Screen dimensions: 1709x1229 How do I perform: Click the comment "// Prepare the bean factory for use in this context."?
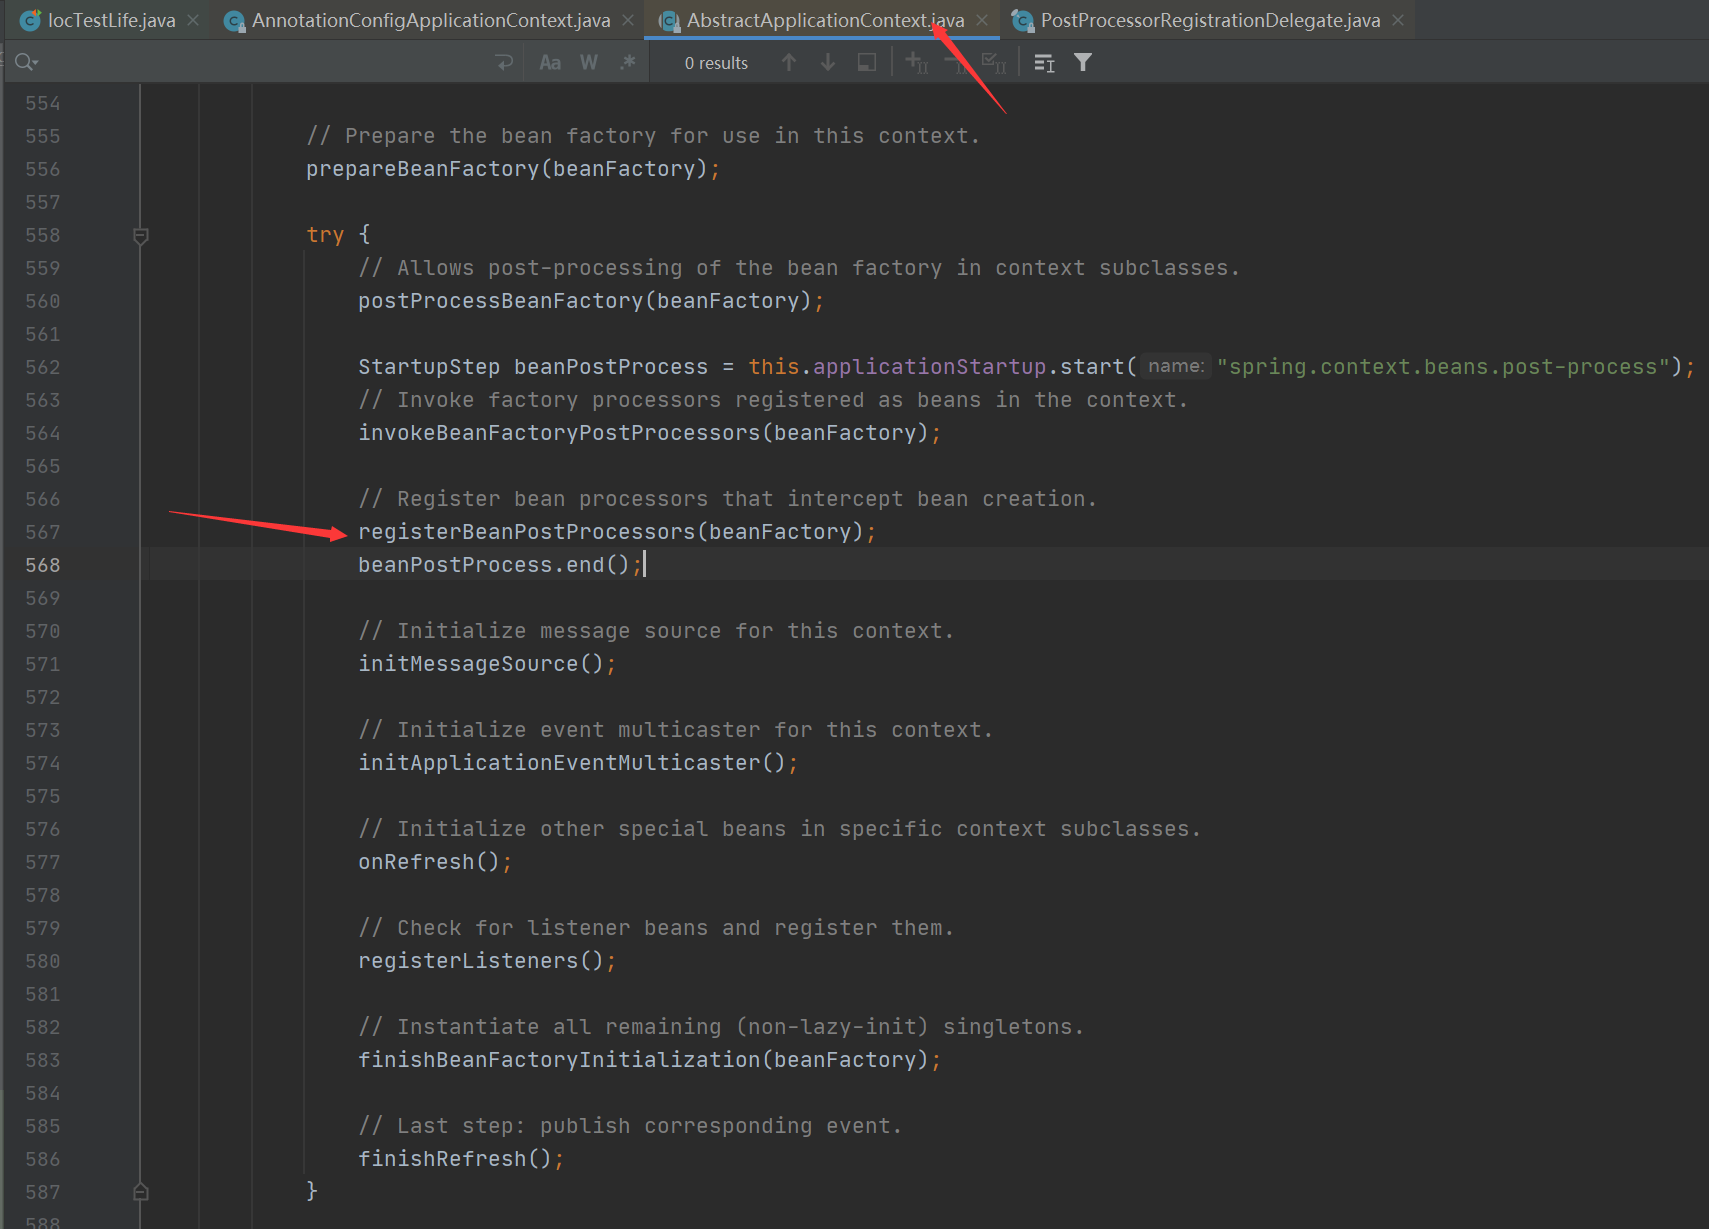tap(643, 136)
